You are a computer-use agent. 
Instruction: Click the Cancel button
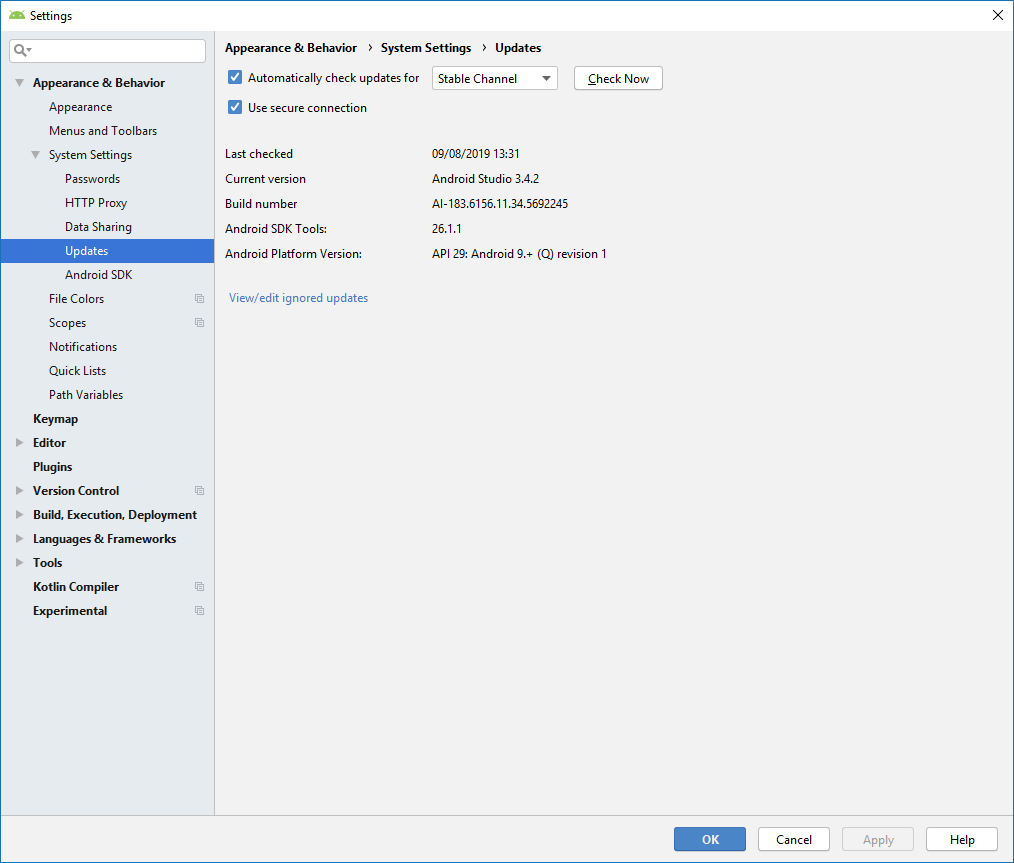tap(793, 839)
